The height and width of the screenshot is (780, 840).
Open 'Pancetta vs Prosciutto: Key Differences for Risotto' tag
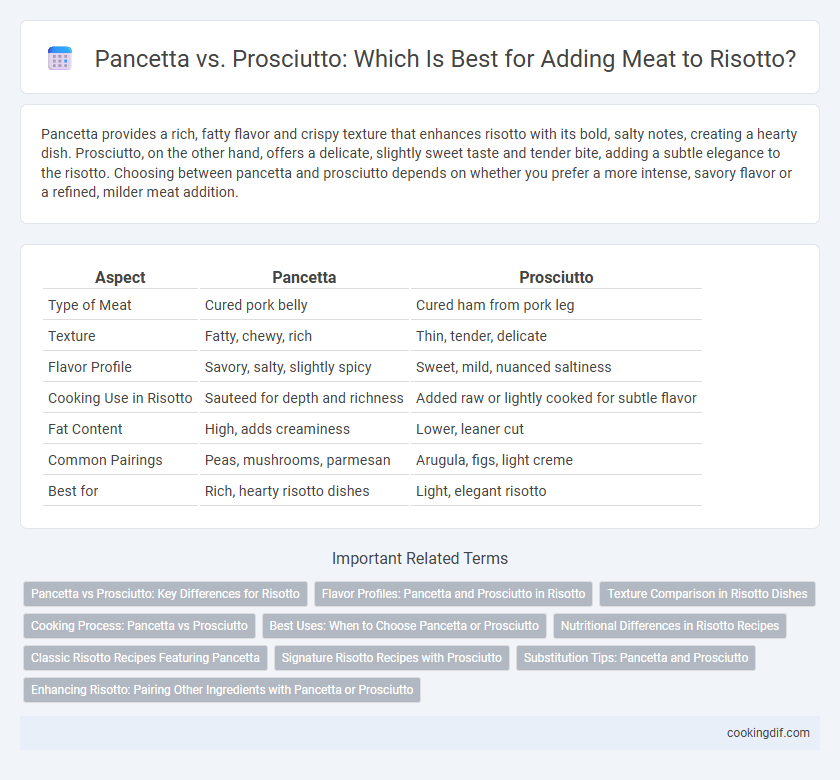tap(165, 594)
